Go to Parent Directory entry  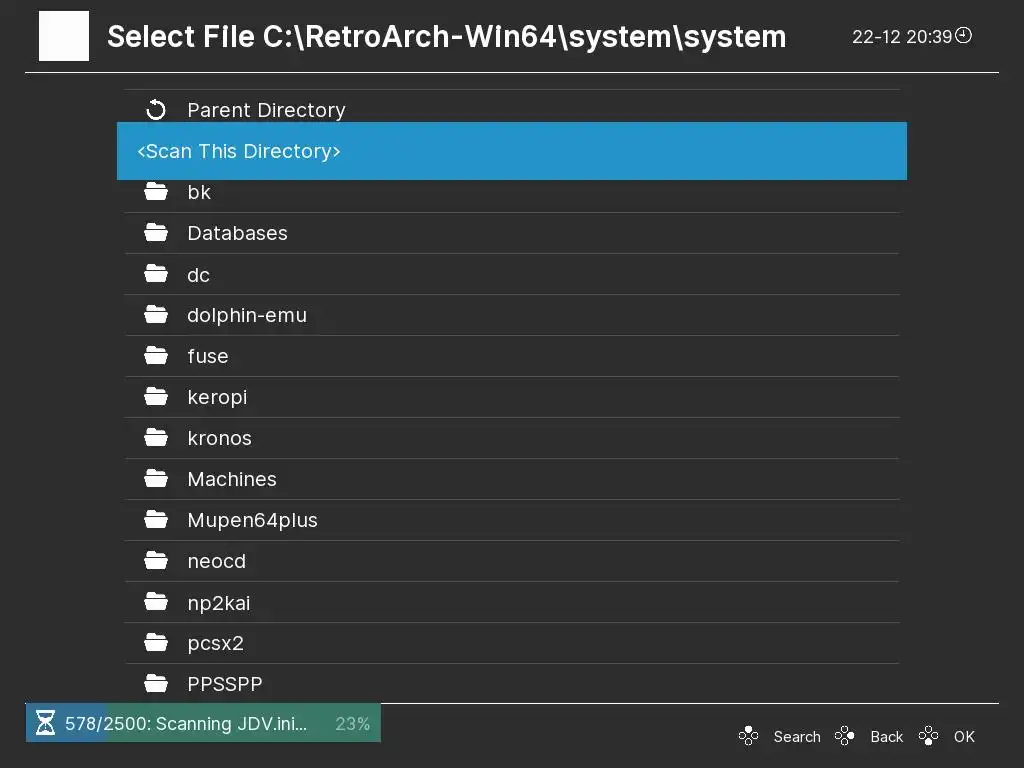coord(266,110)
